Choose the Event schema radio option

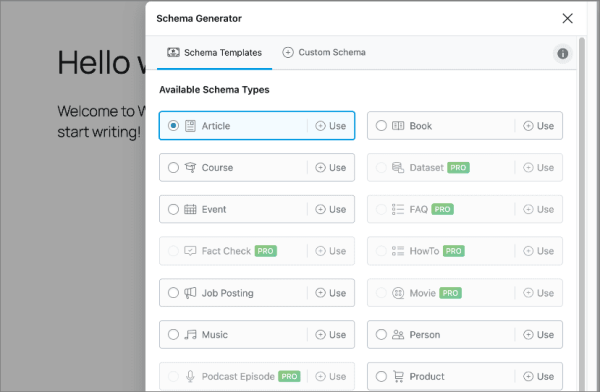coord(173,209)
